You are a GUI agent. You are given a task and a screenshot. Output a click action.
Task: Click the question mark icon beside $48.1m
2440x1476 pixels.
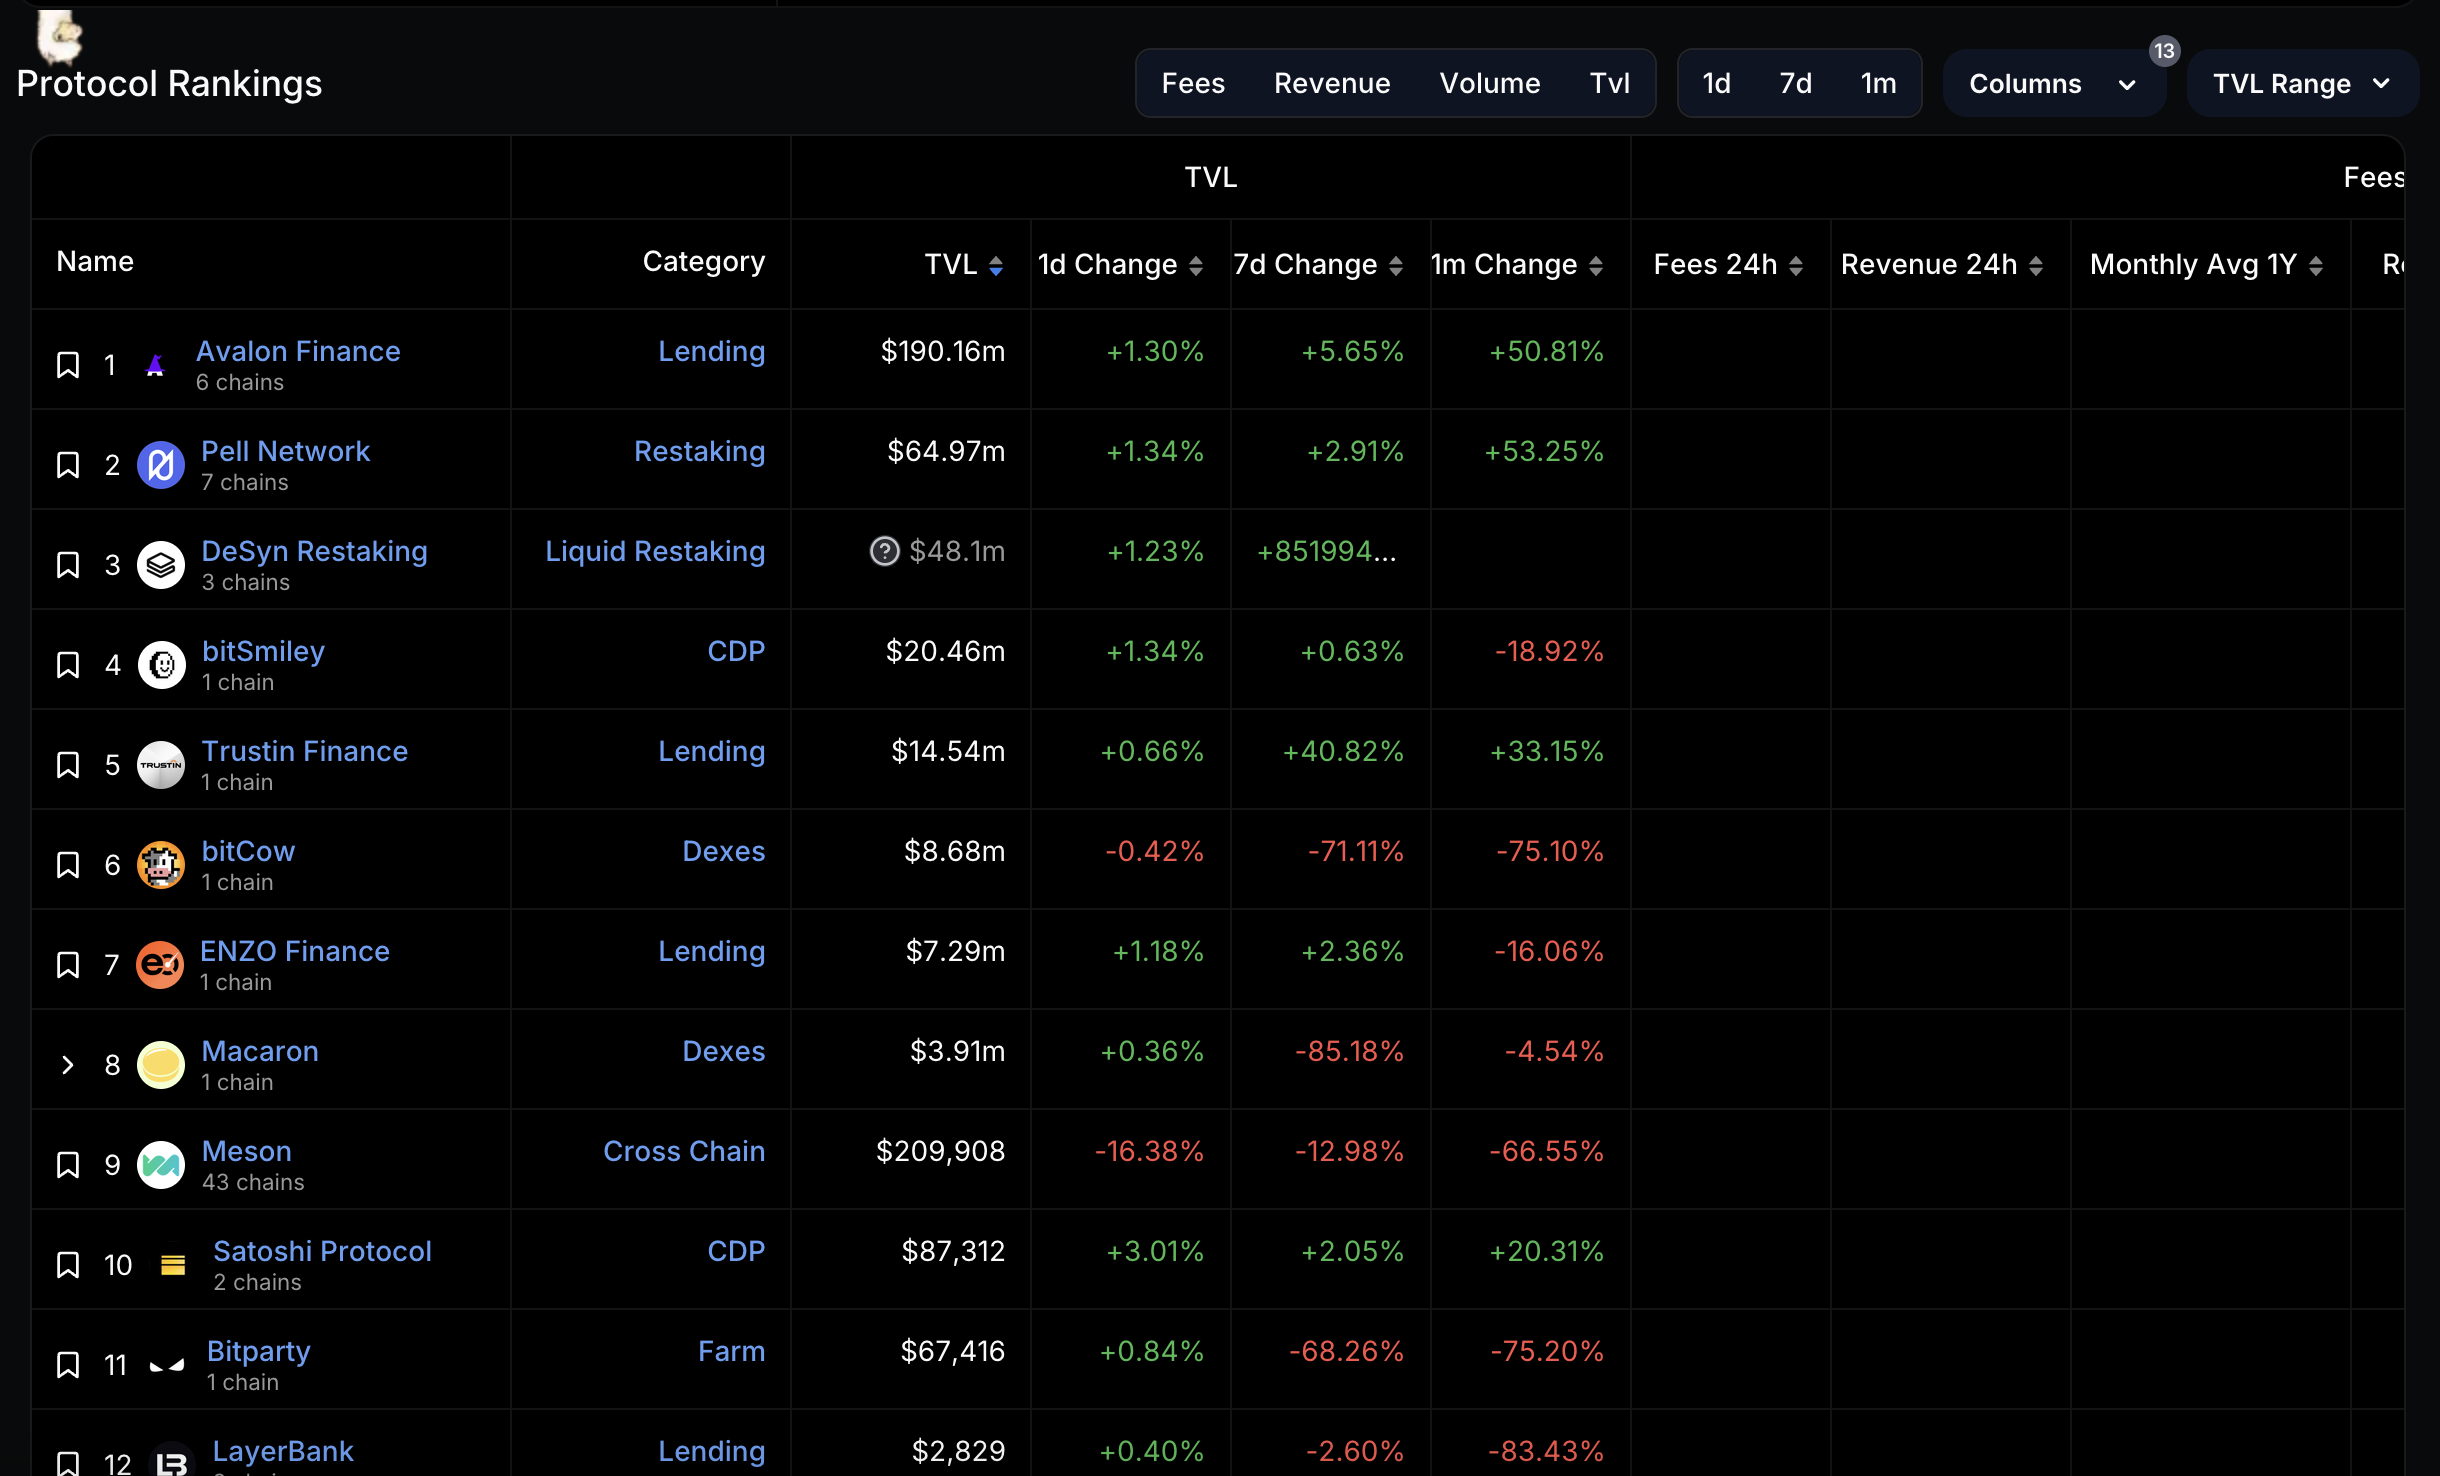pyautogui.click(x=884, y=551)
